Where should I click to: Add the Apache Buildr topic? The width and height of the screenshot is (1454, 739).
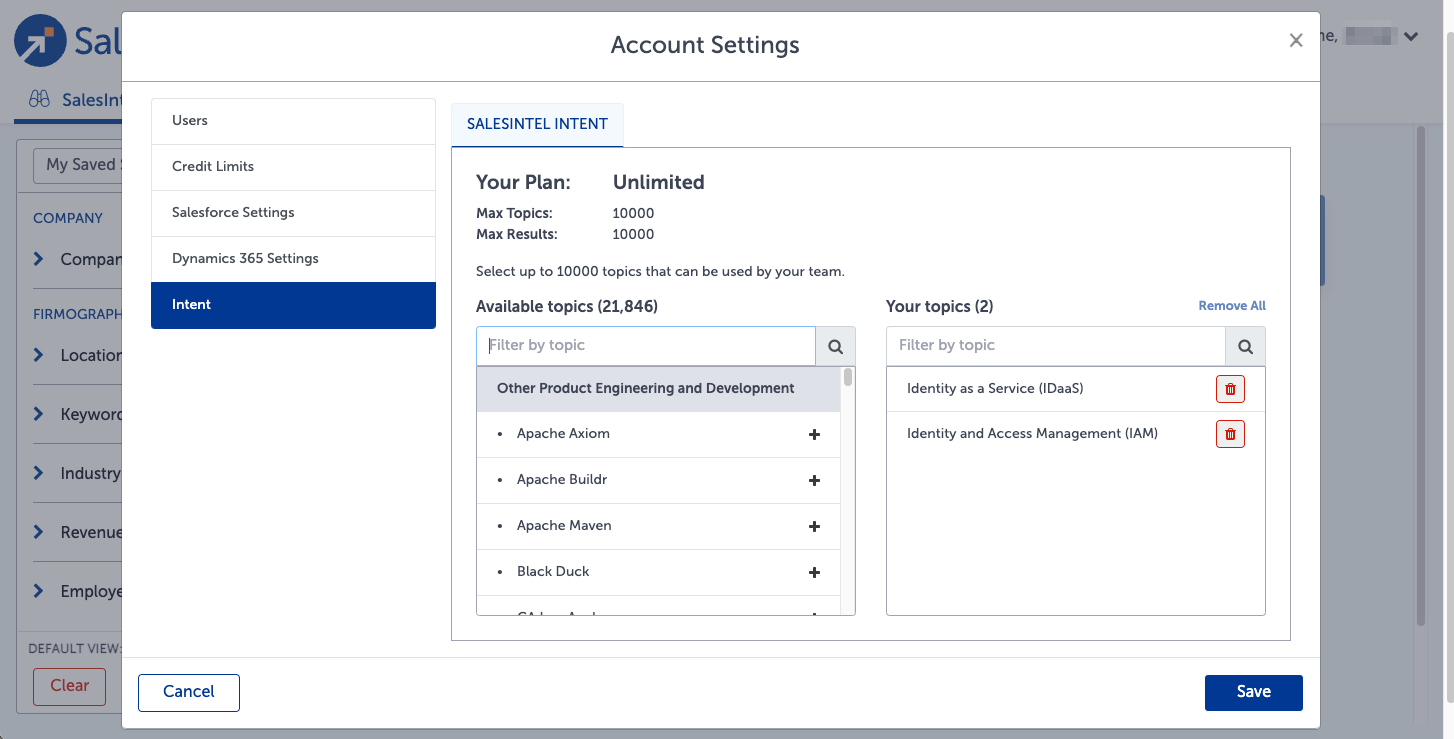click(814, 481)
